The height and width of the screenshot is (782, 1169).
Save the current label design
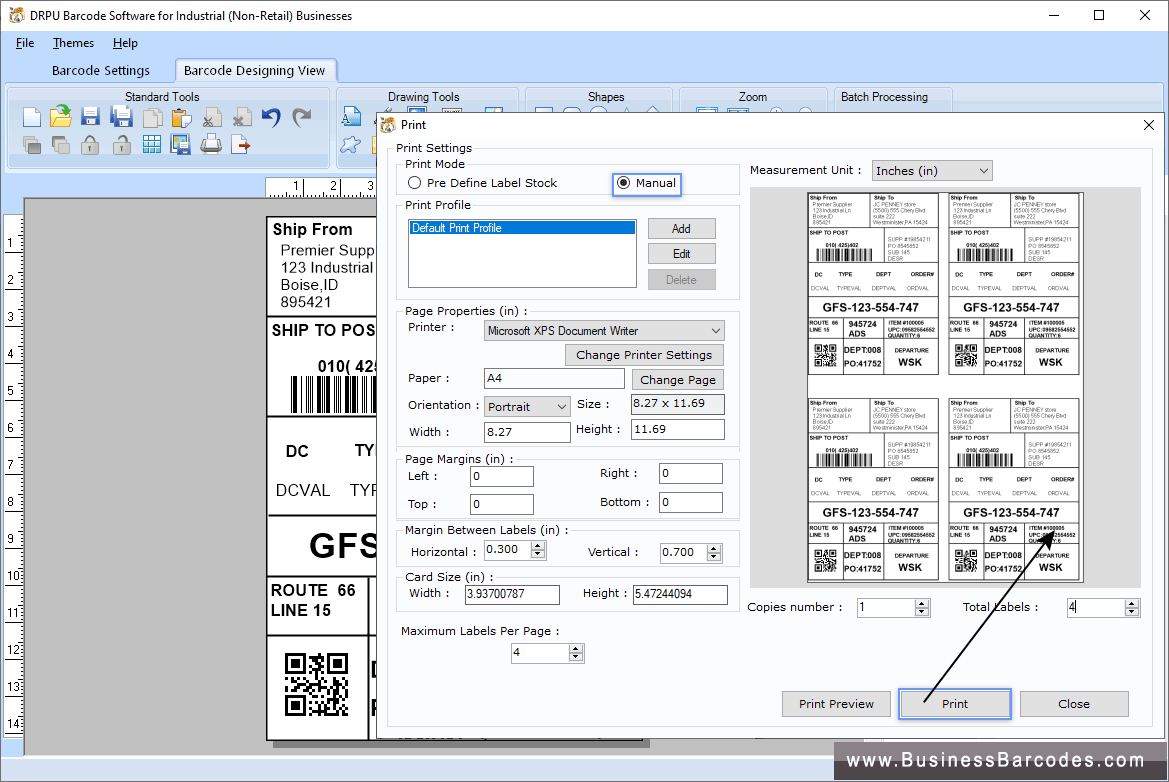pos(89,117)
